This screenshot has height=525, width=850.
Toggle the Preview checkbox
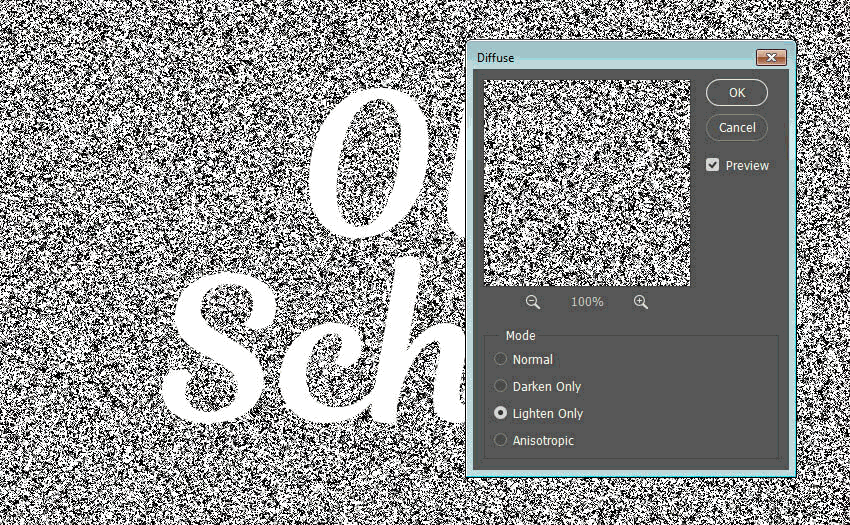point(713,165)
